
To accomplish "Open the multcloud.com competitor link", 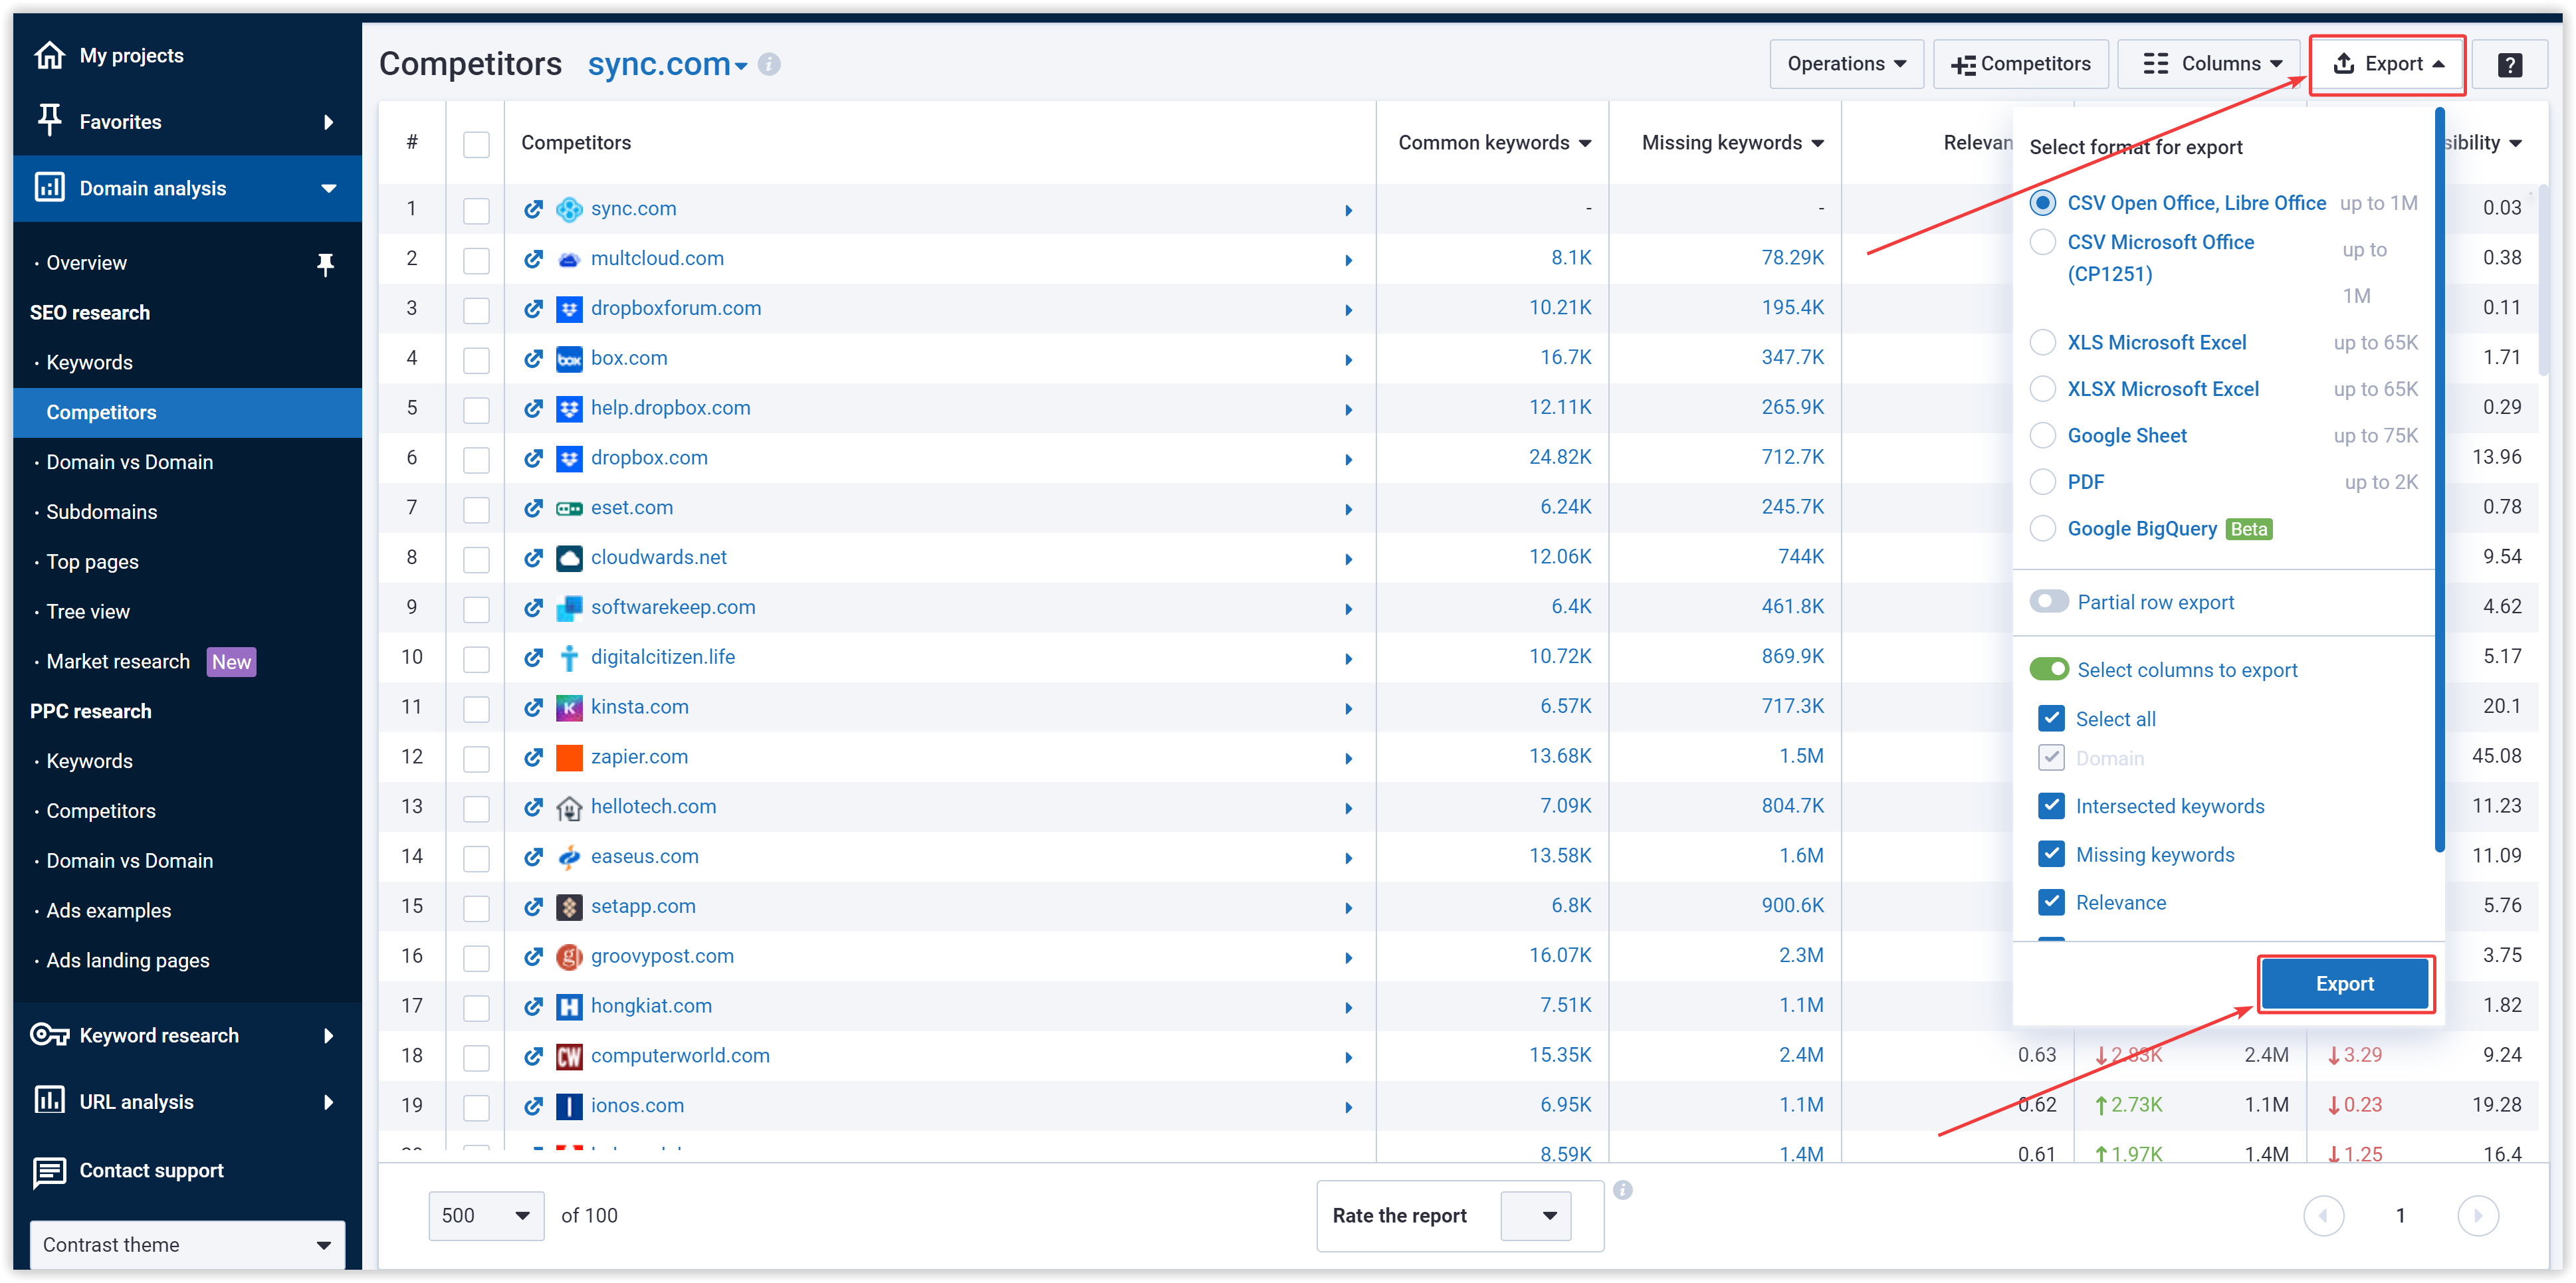I will [657, 258].
